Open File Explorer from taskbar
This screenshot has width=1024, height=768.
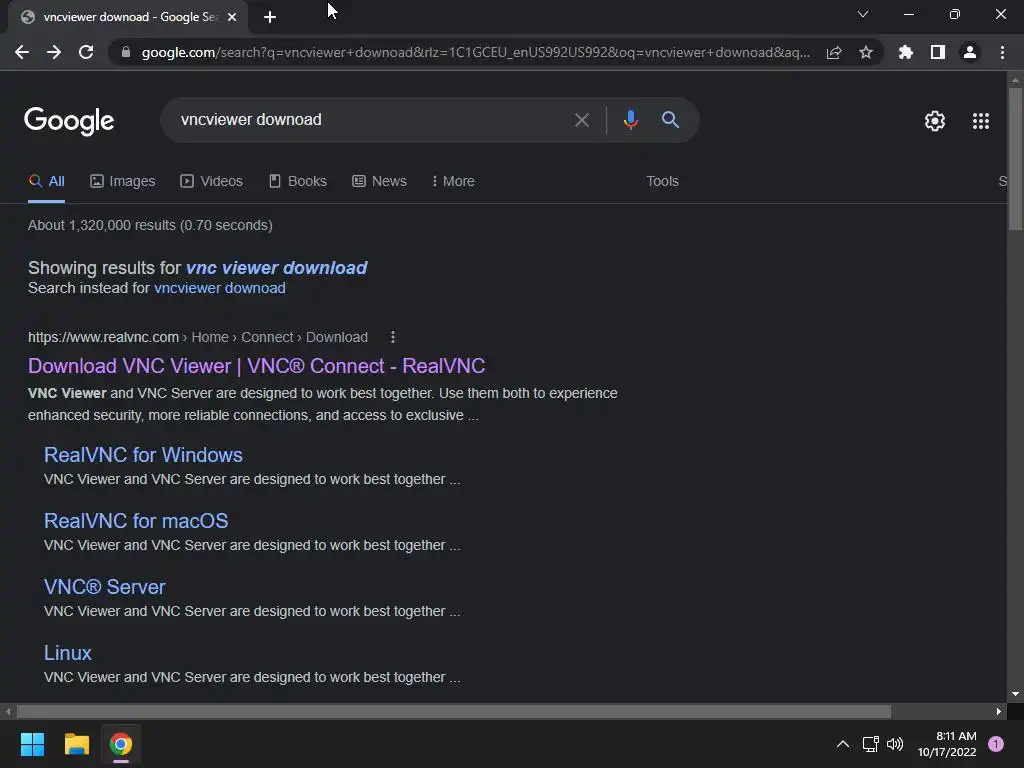76,744
